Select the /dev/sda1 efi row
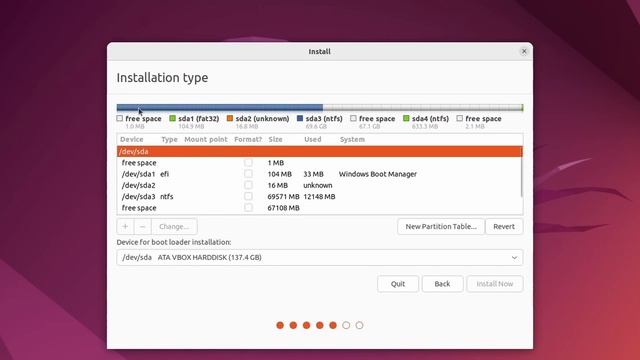The height and width of the screenshot is (360, 640). coord(320,174)
